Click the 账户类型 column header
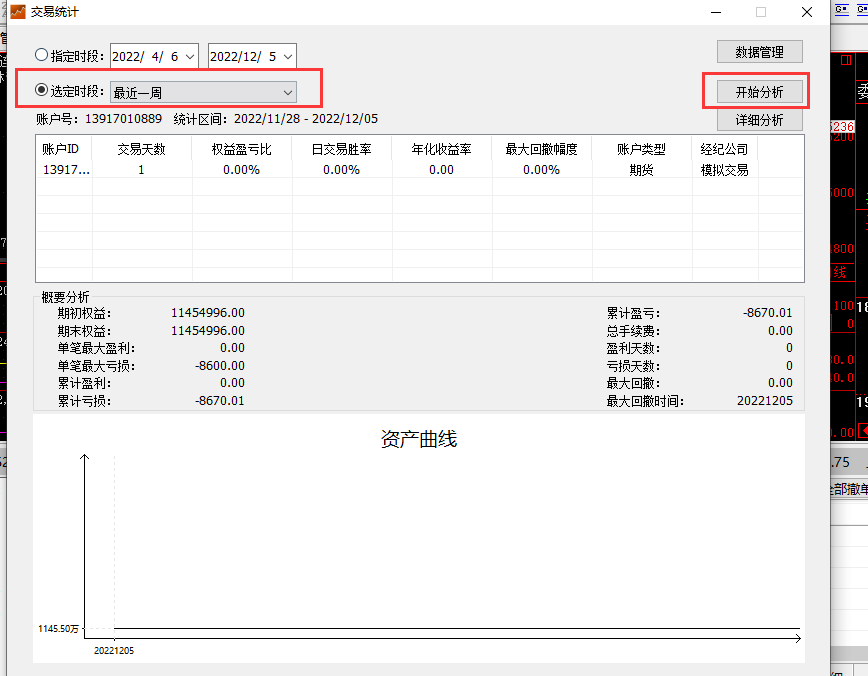The width and height of the screenshot is (868, 676). pyautogui.click(x=641, y=149)
